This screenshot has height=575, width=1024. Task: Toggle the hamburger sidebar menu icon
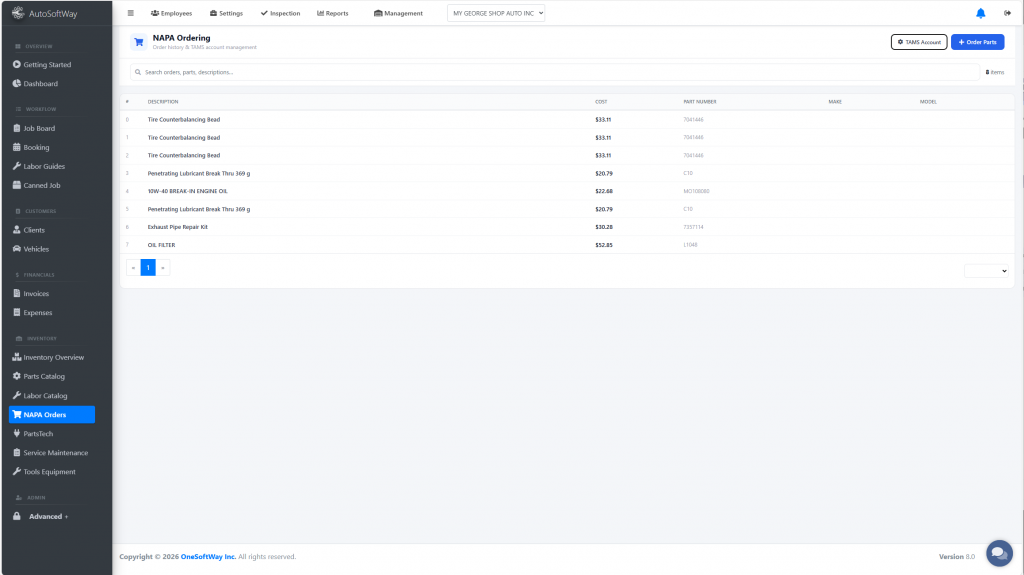coord(130,13)
